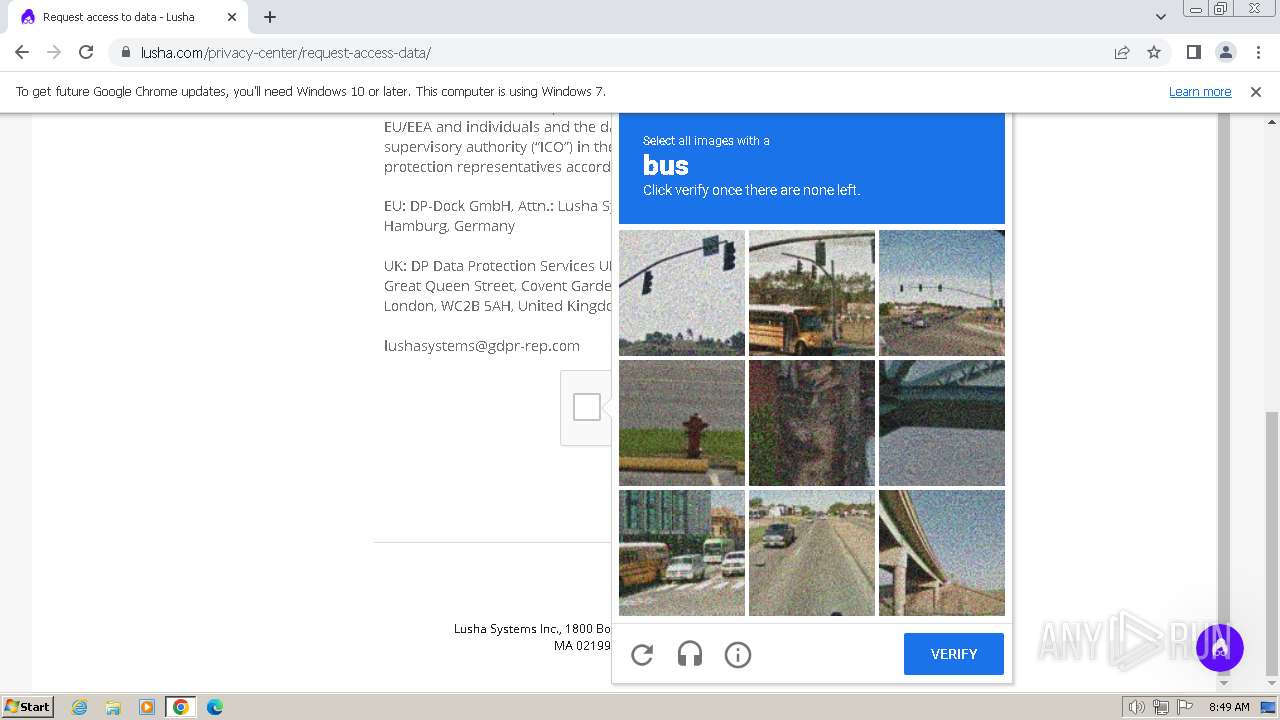The height and width of the screenshot is (720, 1280).
Task: Open the tab search dropdown arrow
Action: 1160,17
